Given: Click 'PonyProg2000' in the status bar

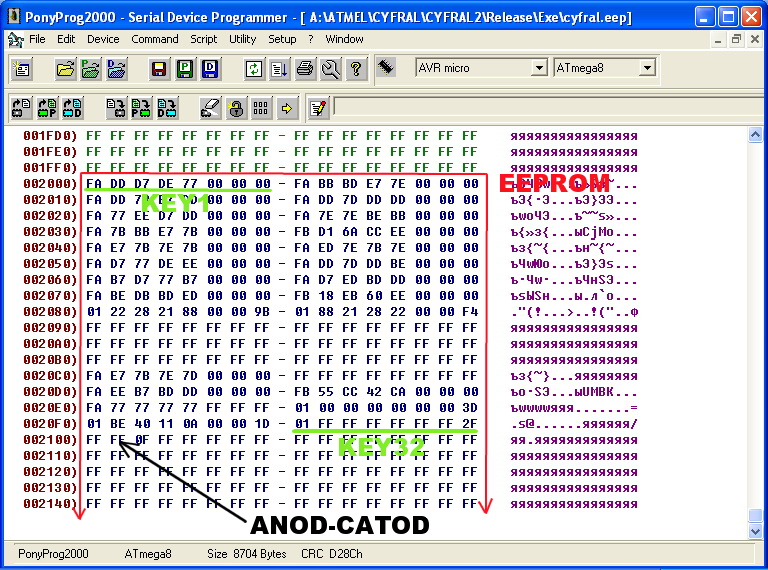Looking at the screenshot, I should (53, 554).
